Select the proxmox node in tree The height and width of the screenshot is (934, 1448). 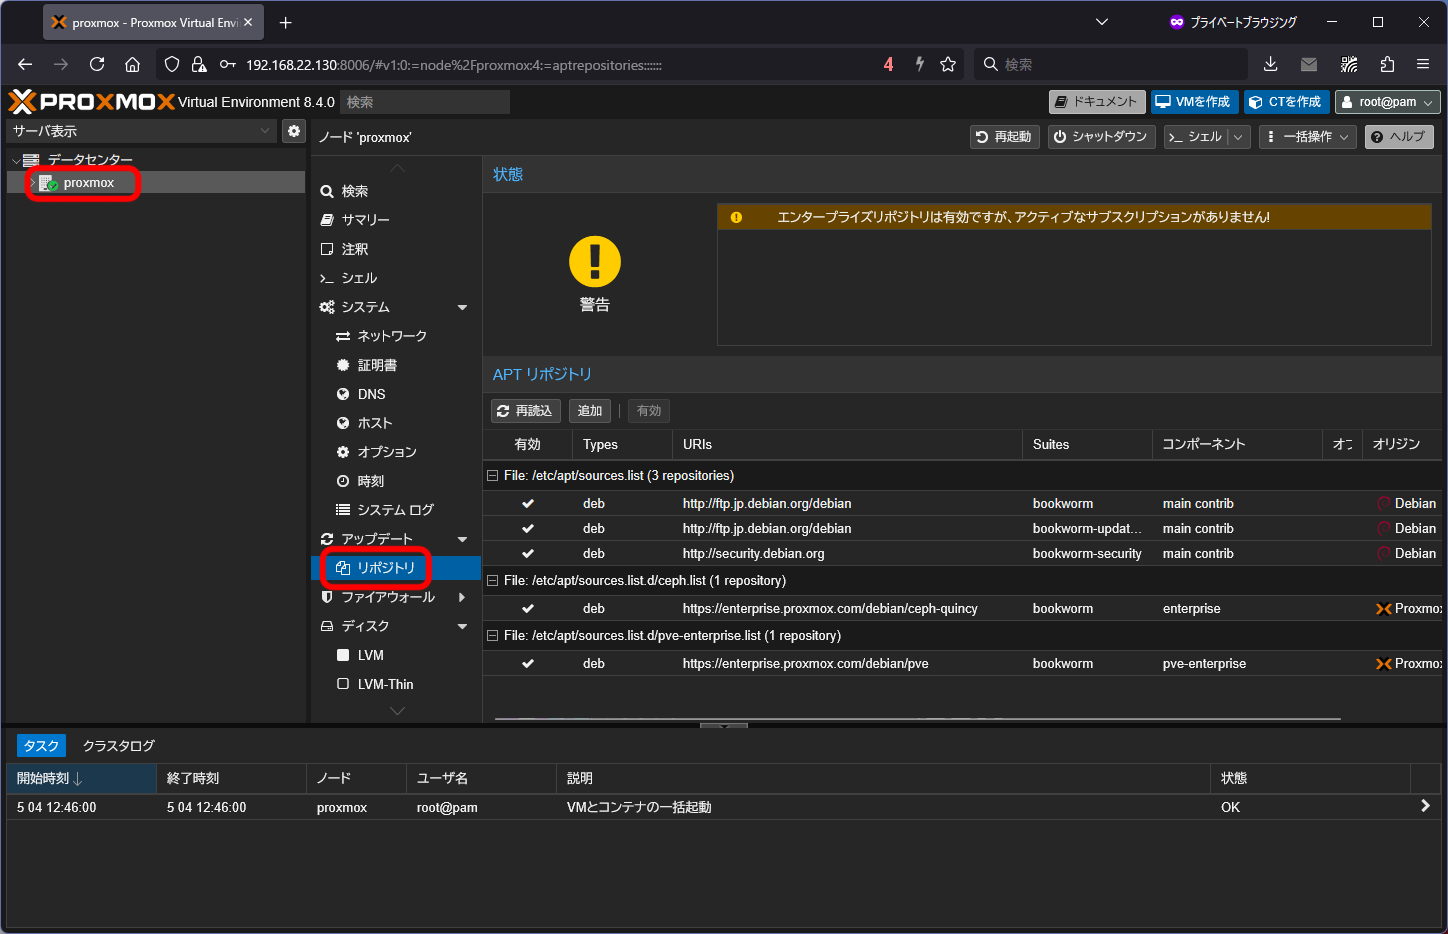click(x=89, y=183)
